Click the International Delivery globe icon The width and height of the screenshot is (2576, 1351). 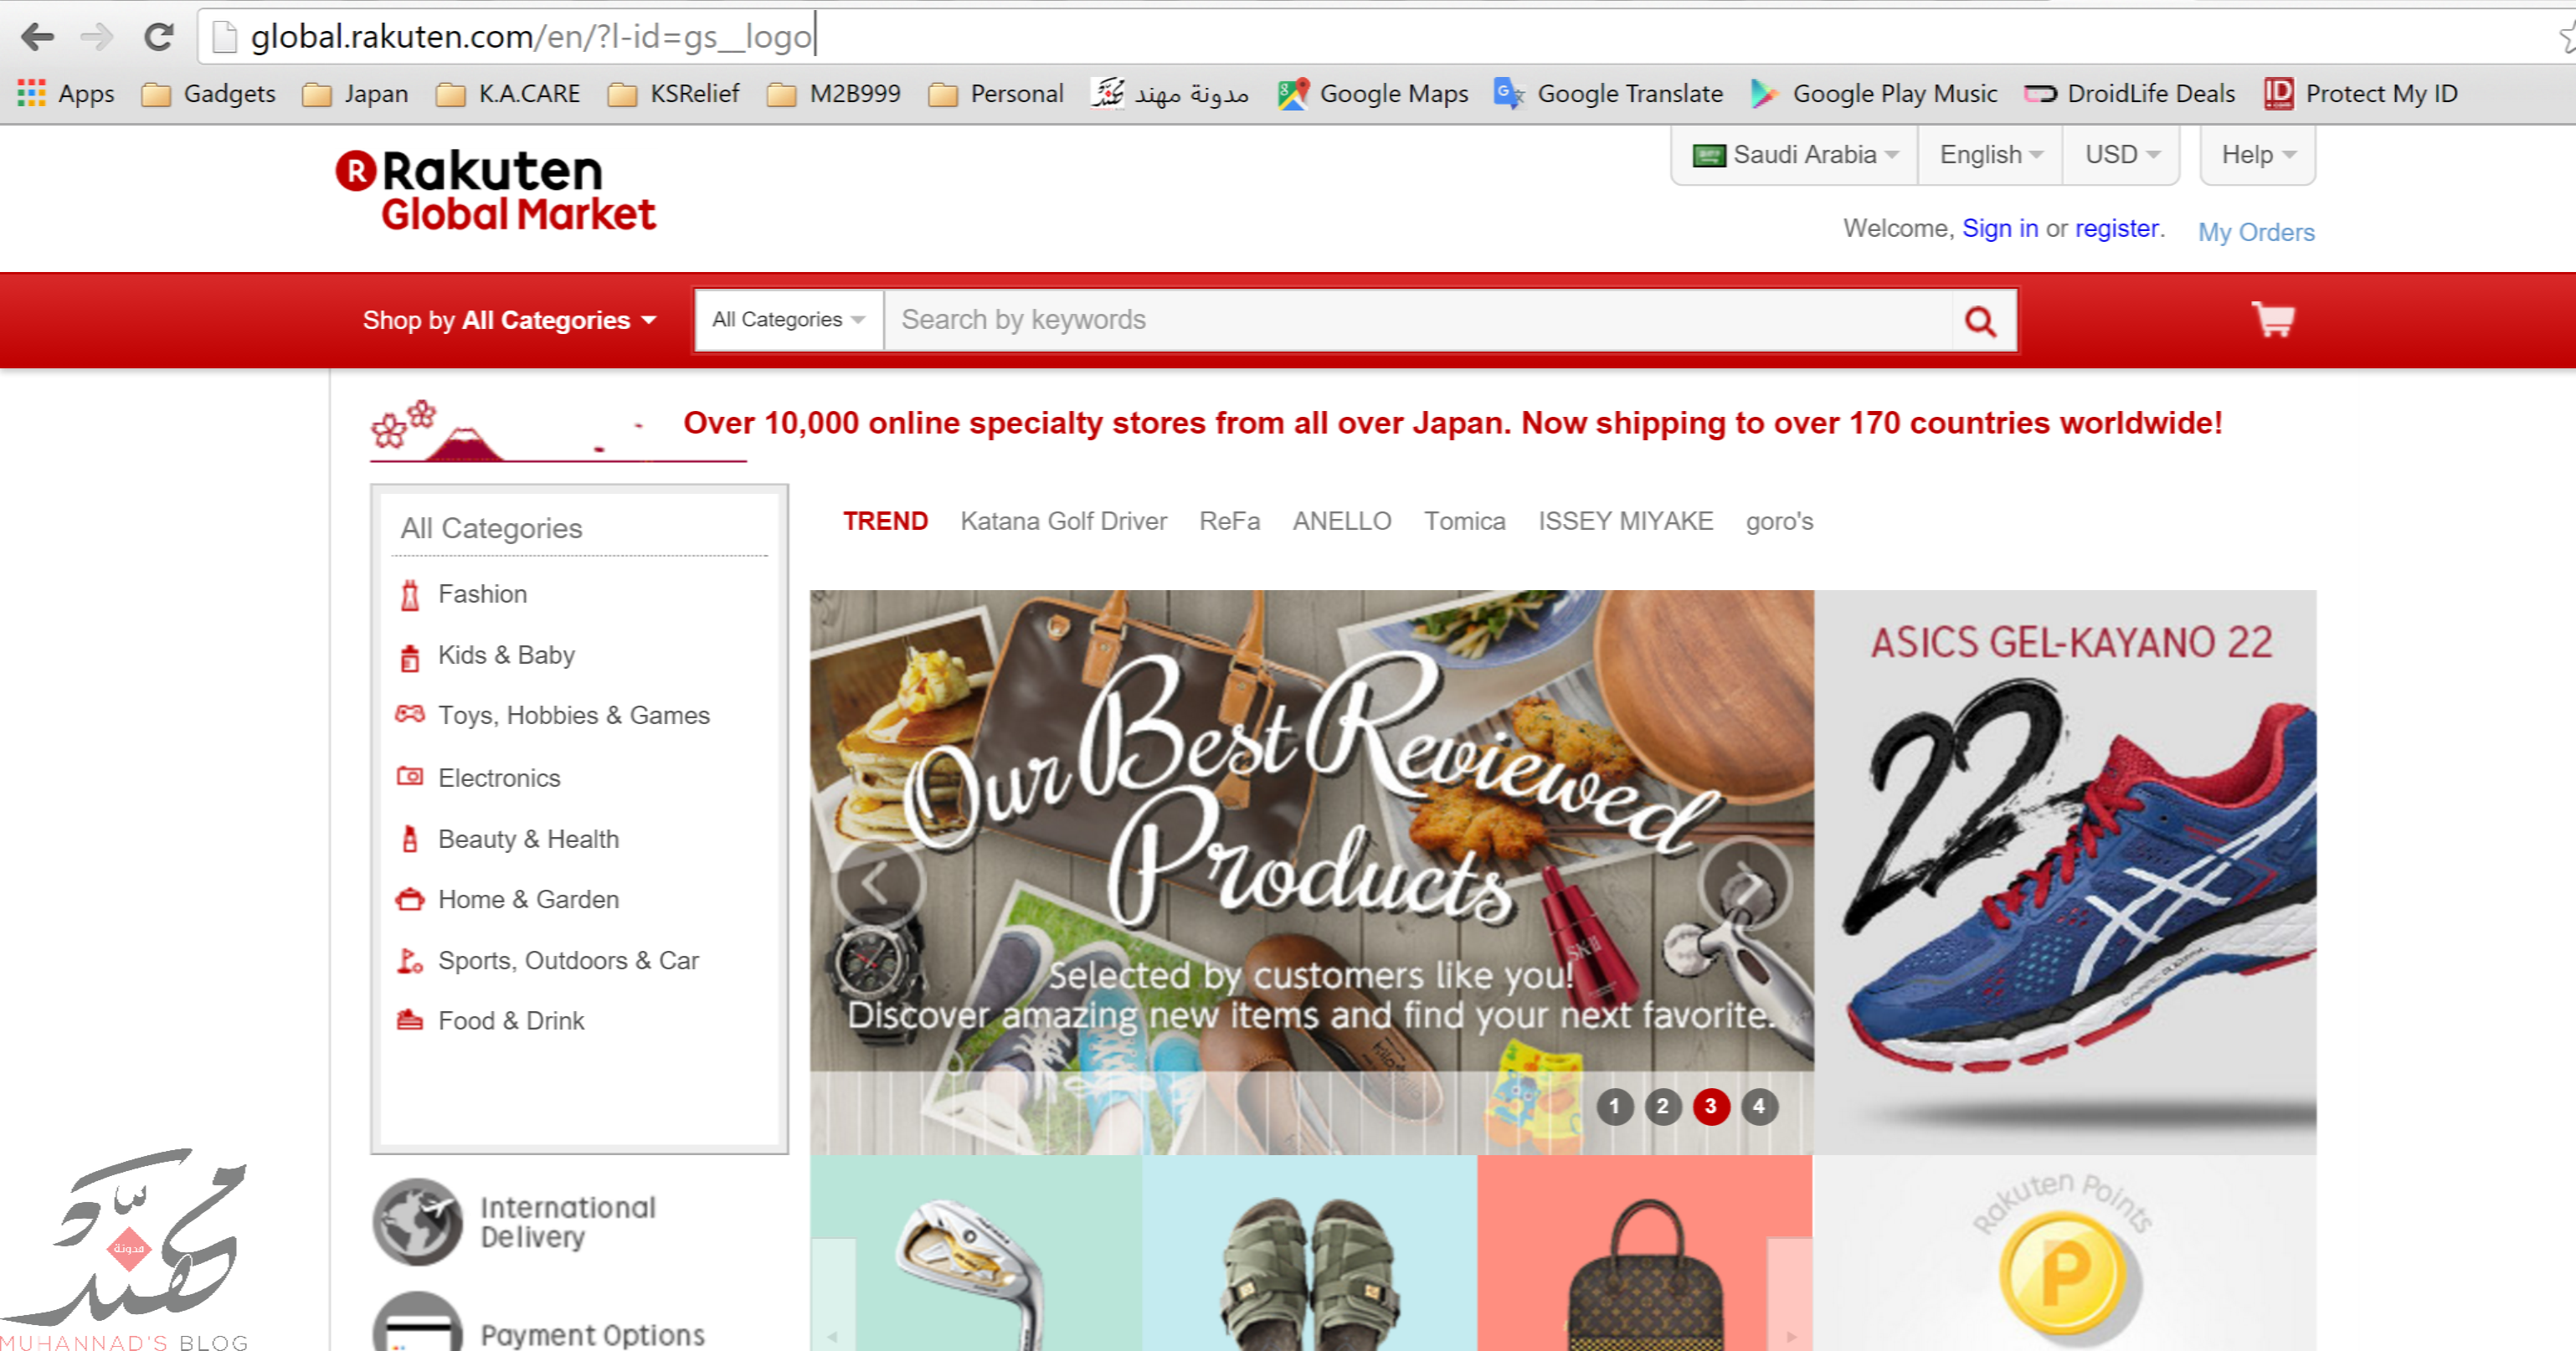(418, 1222)
